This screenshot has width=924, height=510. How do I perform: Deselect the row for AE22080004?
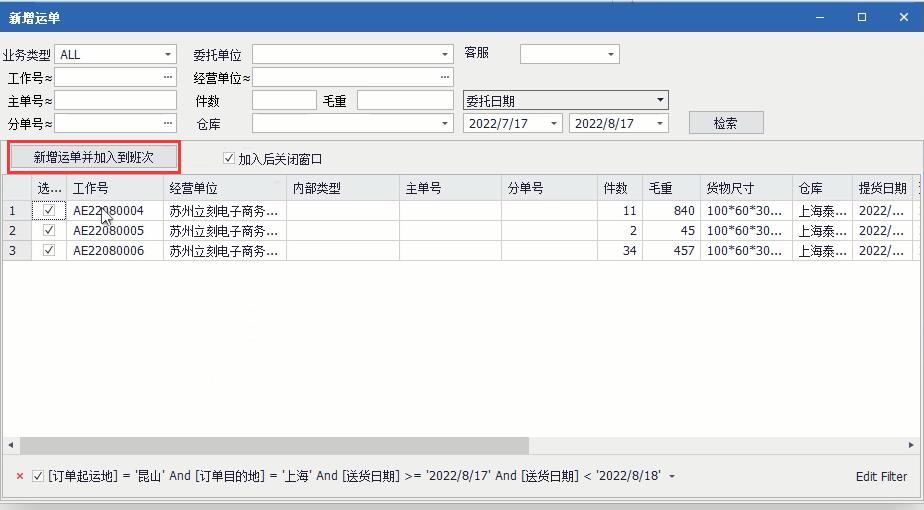coord(49,211)
